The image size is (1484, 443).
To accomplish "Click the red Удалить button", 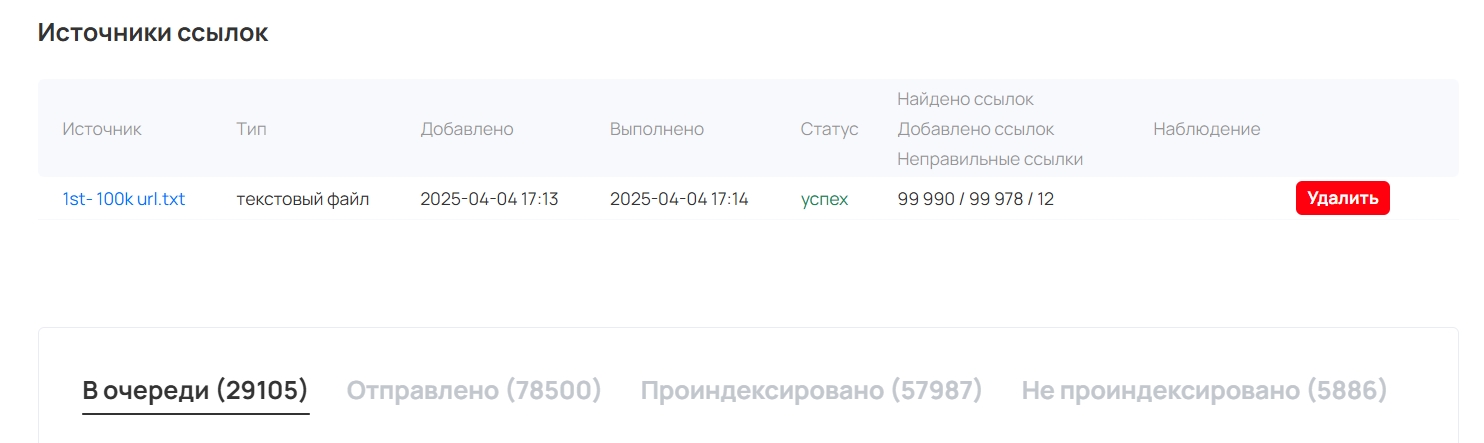I will point(1342,198).
